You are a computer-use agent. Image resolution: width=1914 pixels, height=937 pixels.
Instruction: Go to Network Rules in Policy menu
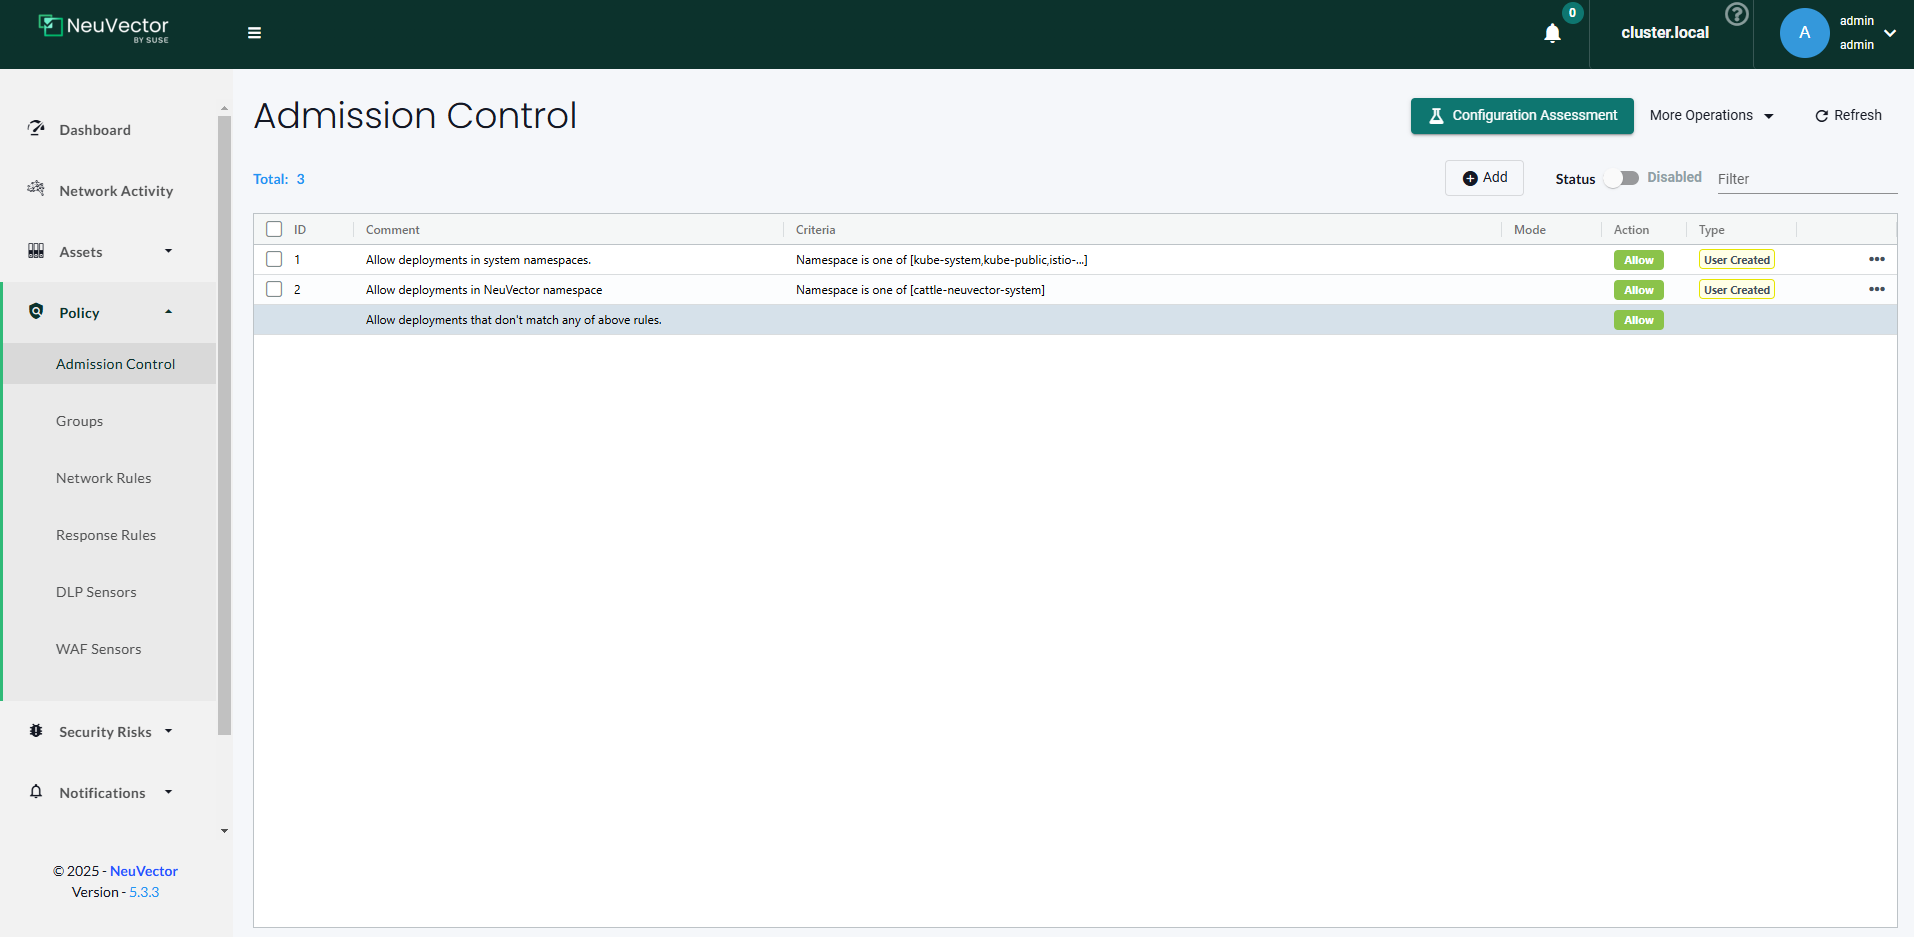(104, 478)
